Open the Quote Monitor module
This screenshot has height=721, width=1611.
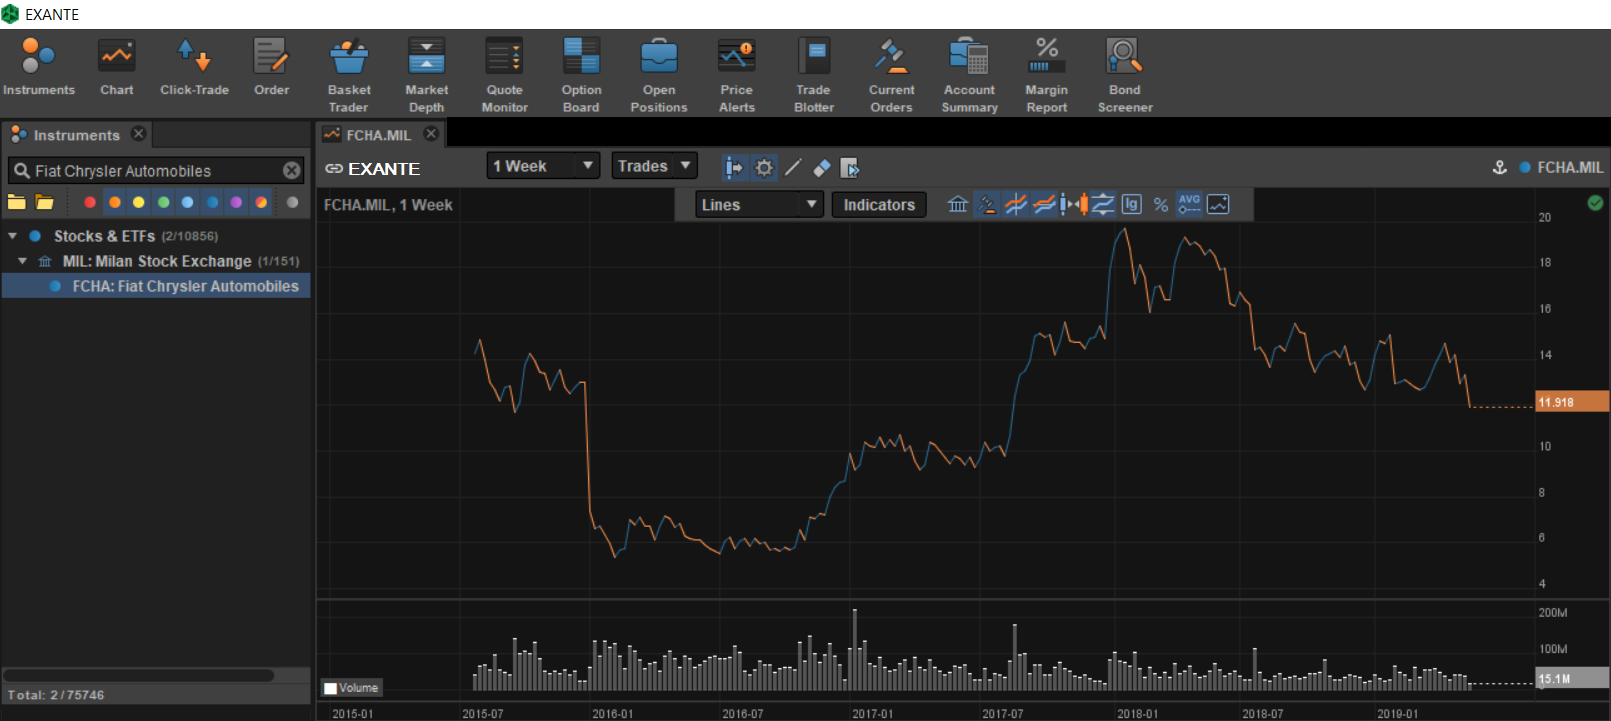(x=504, y=75)
